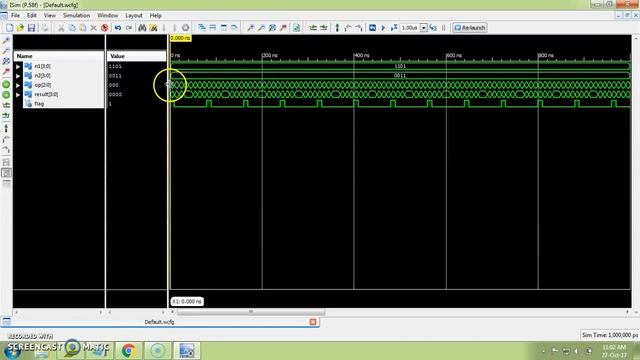
Task: Click the Save floppy disk icon
Action: (x=31, y=28)
